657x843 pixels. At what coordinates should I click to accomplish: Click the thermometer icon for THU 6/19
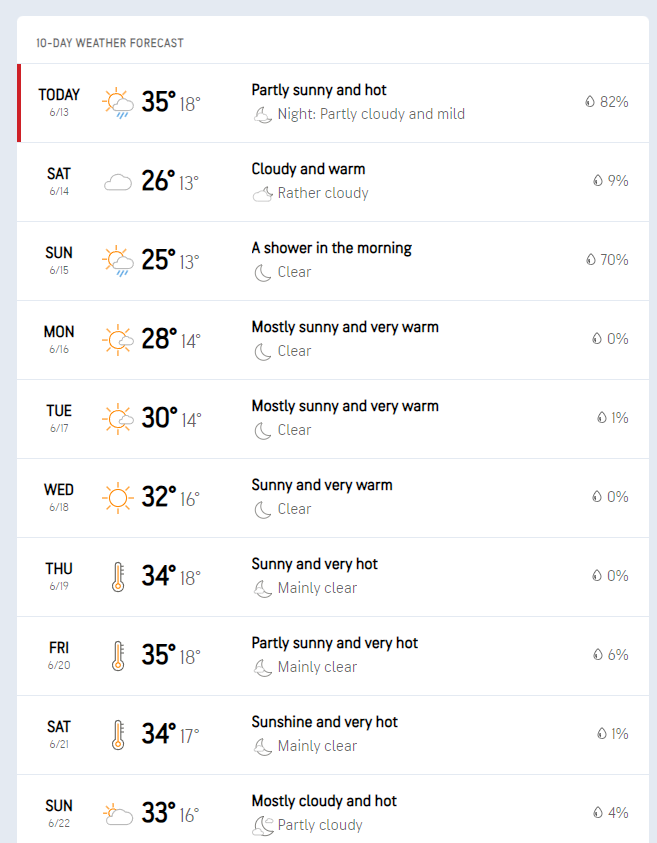click(118, 577)
